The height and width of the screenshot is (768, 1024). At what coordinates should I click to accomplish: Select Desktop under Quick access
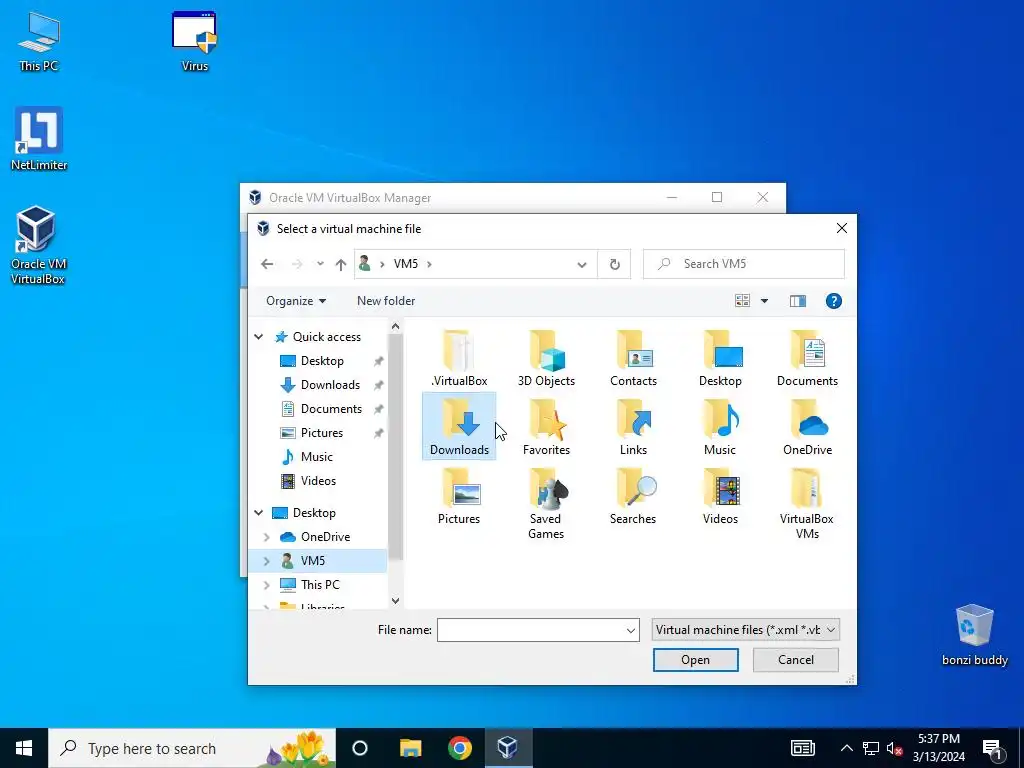coord(322,361)
